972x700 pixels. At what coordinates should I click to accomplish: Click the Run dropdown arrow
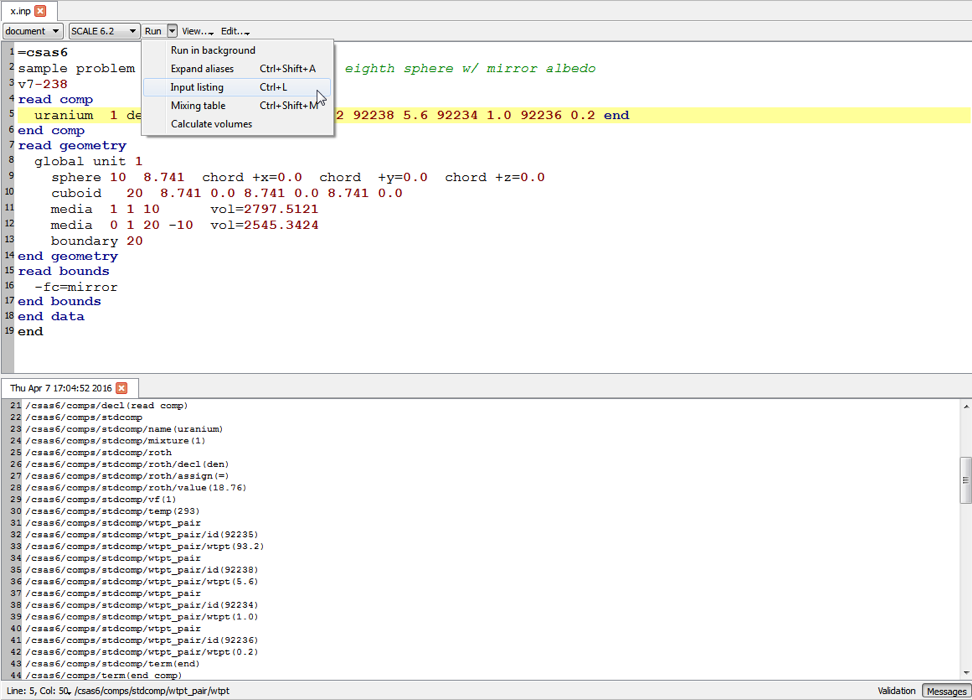click(172, 31)
